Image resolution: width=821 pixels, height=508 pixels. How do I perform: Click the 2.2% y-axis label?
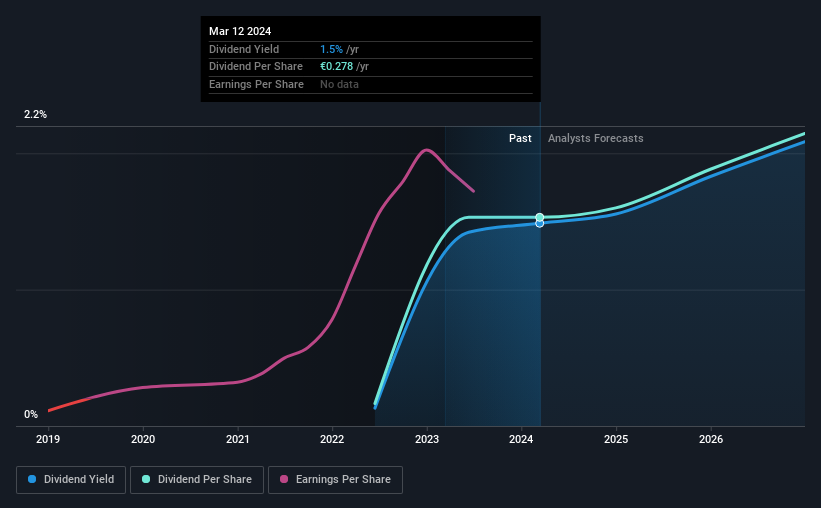point(35,114)
